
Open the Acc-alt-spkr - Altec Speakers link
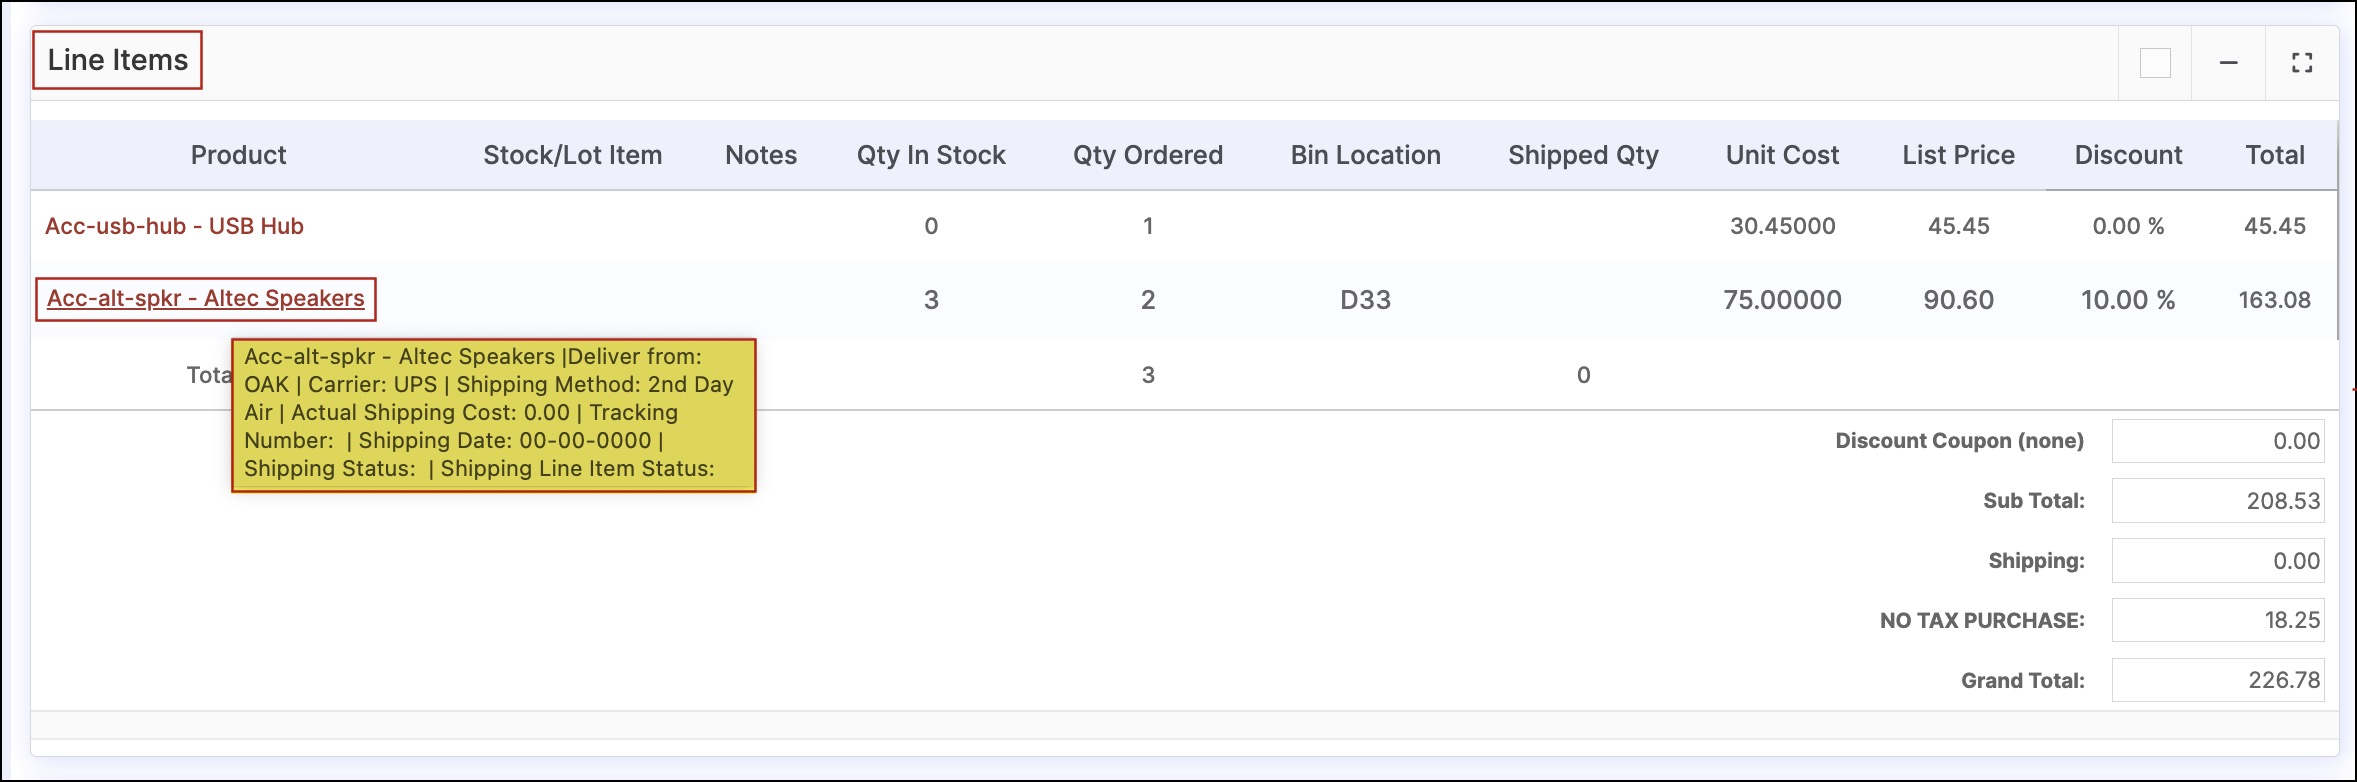pyautogui.click(x=206, y=298)
